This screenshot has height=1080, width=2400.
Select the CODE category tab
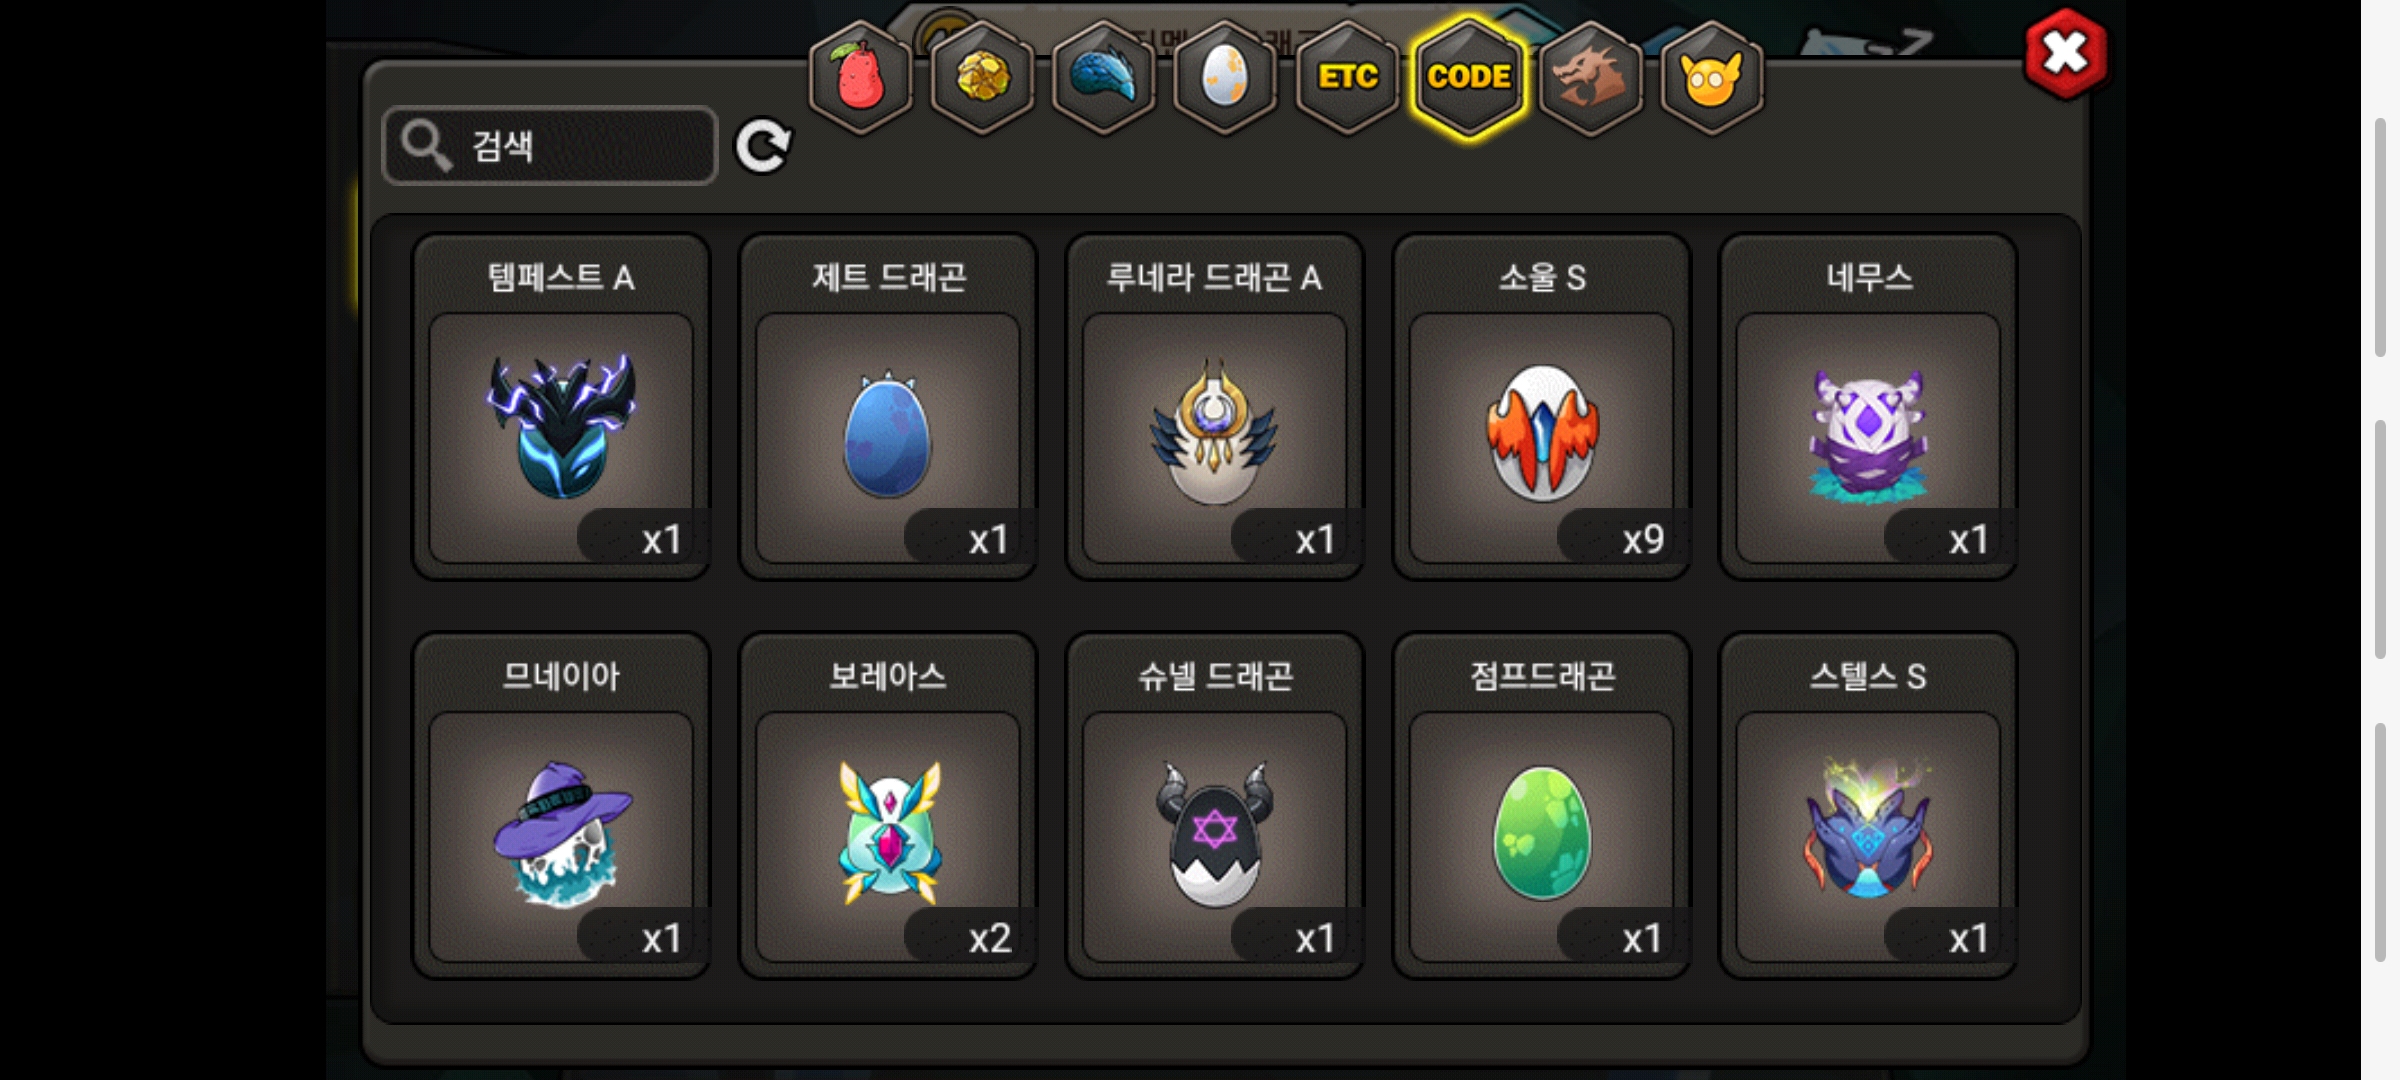pyautogui.click(x=1469, y=78)
